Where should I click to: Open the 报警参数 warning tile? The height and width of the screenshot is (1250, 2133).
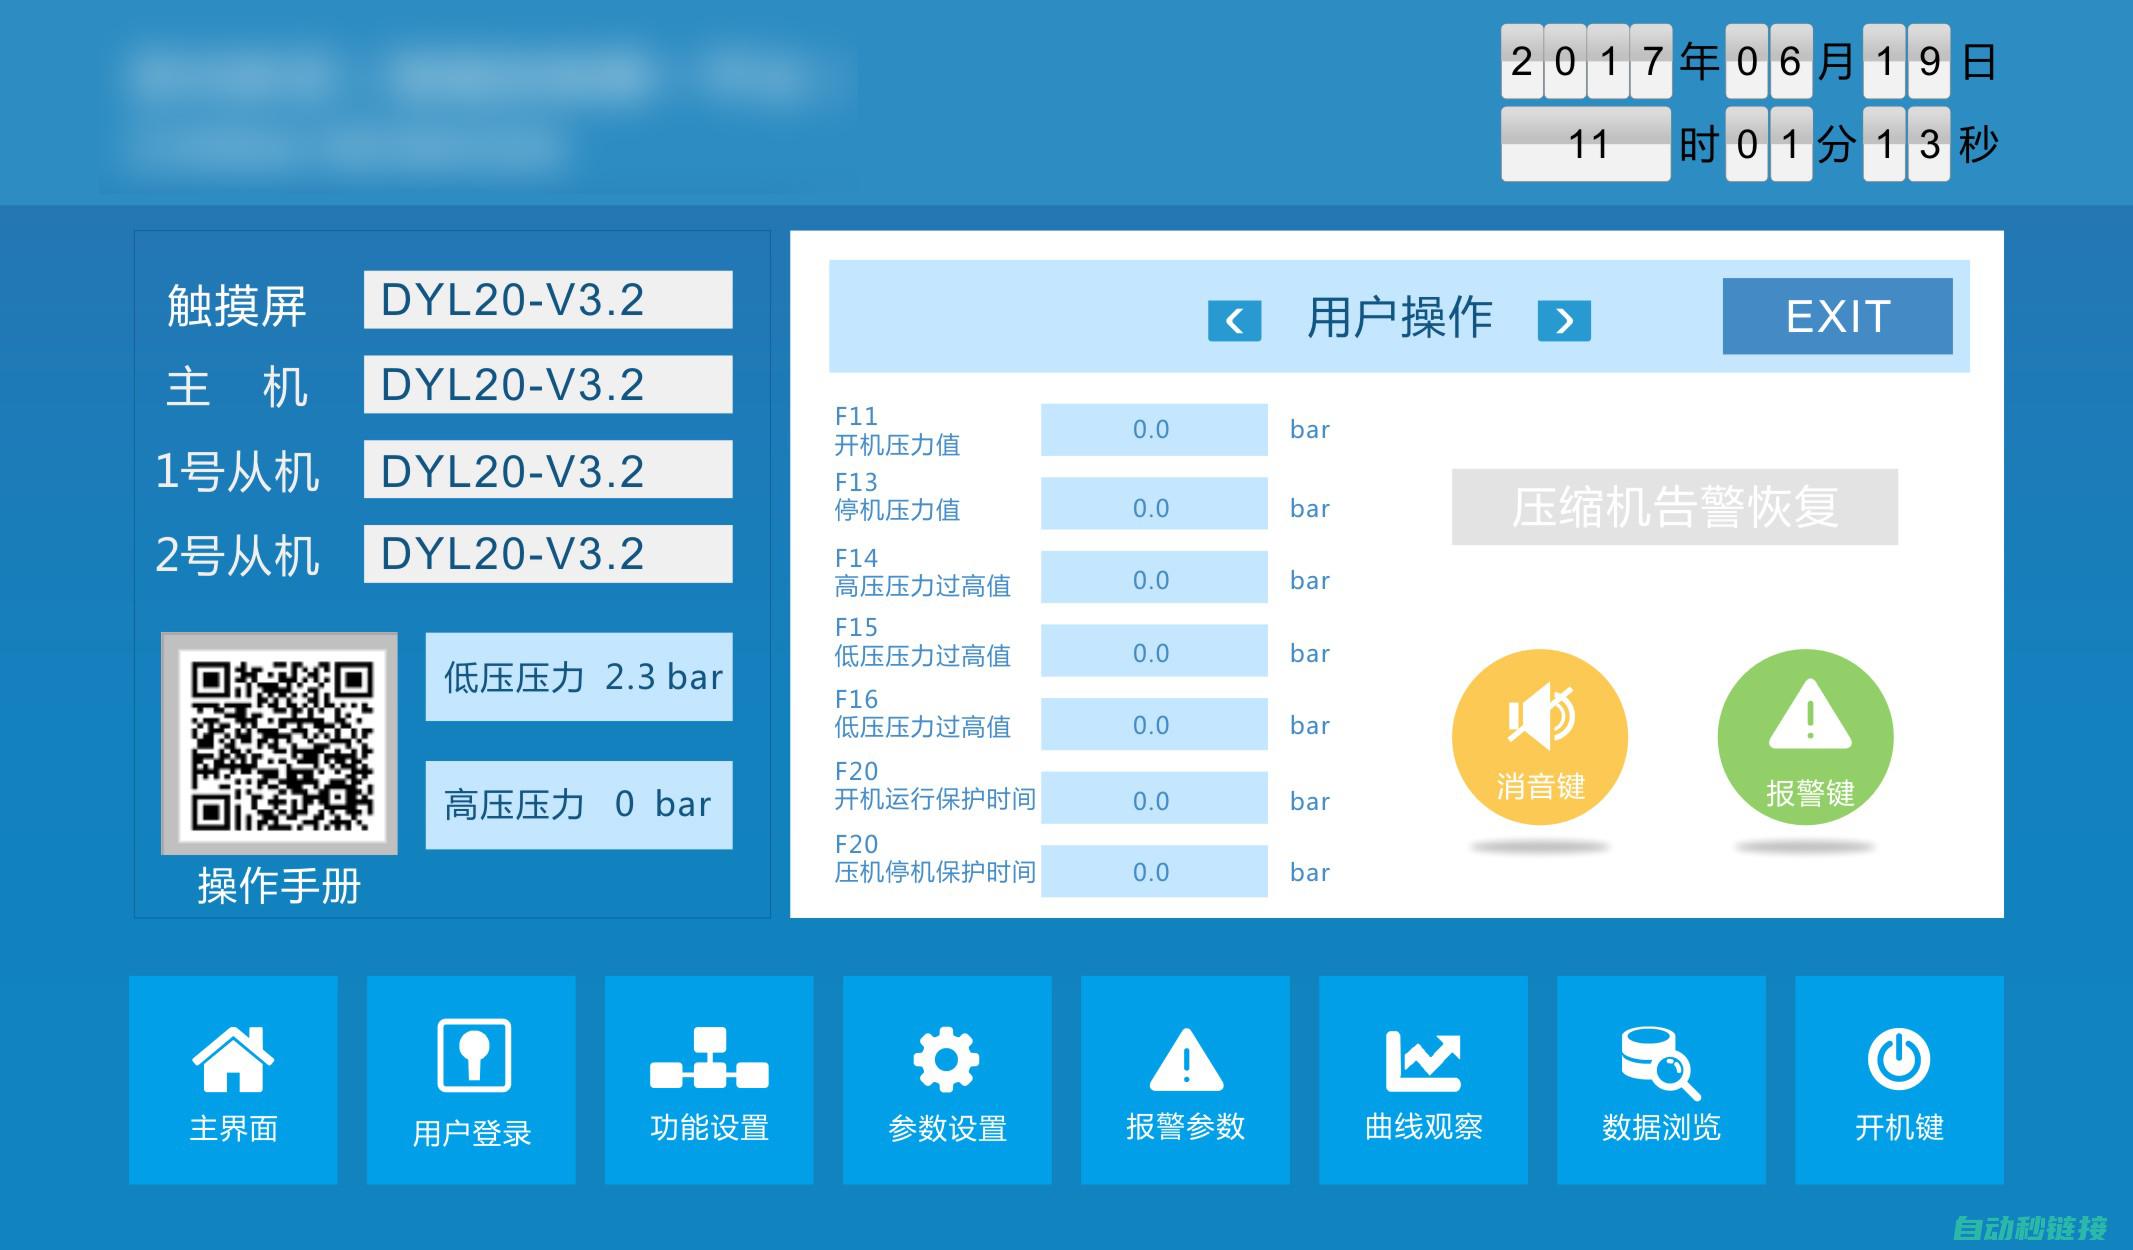[1185, 1080]
